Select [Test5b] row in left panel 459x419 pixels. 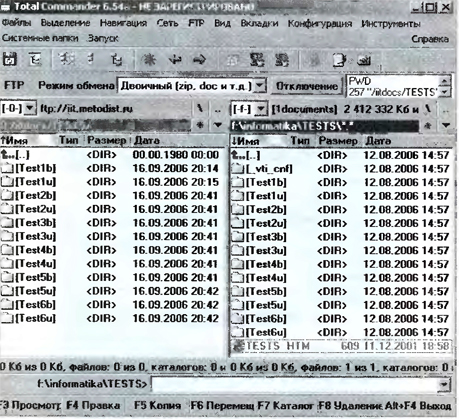(x=112, y=277)
